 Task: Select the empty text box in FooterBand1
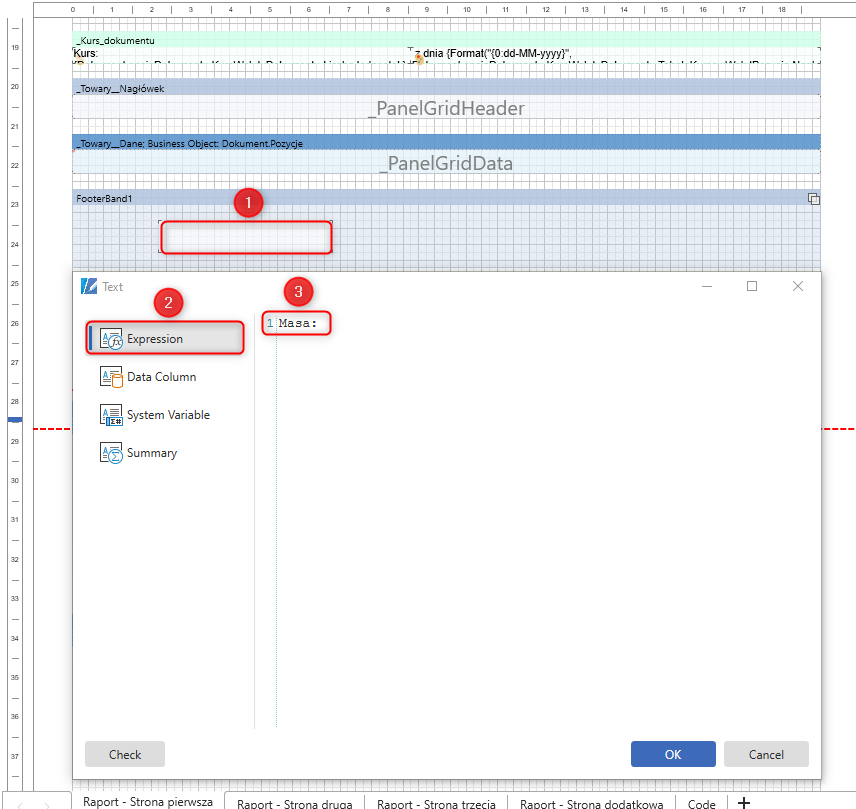pyautogui.click(x=246, y=237)
